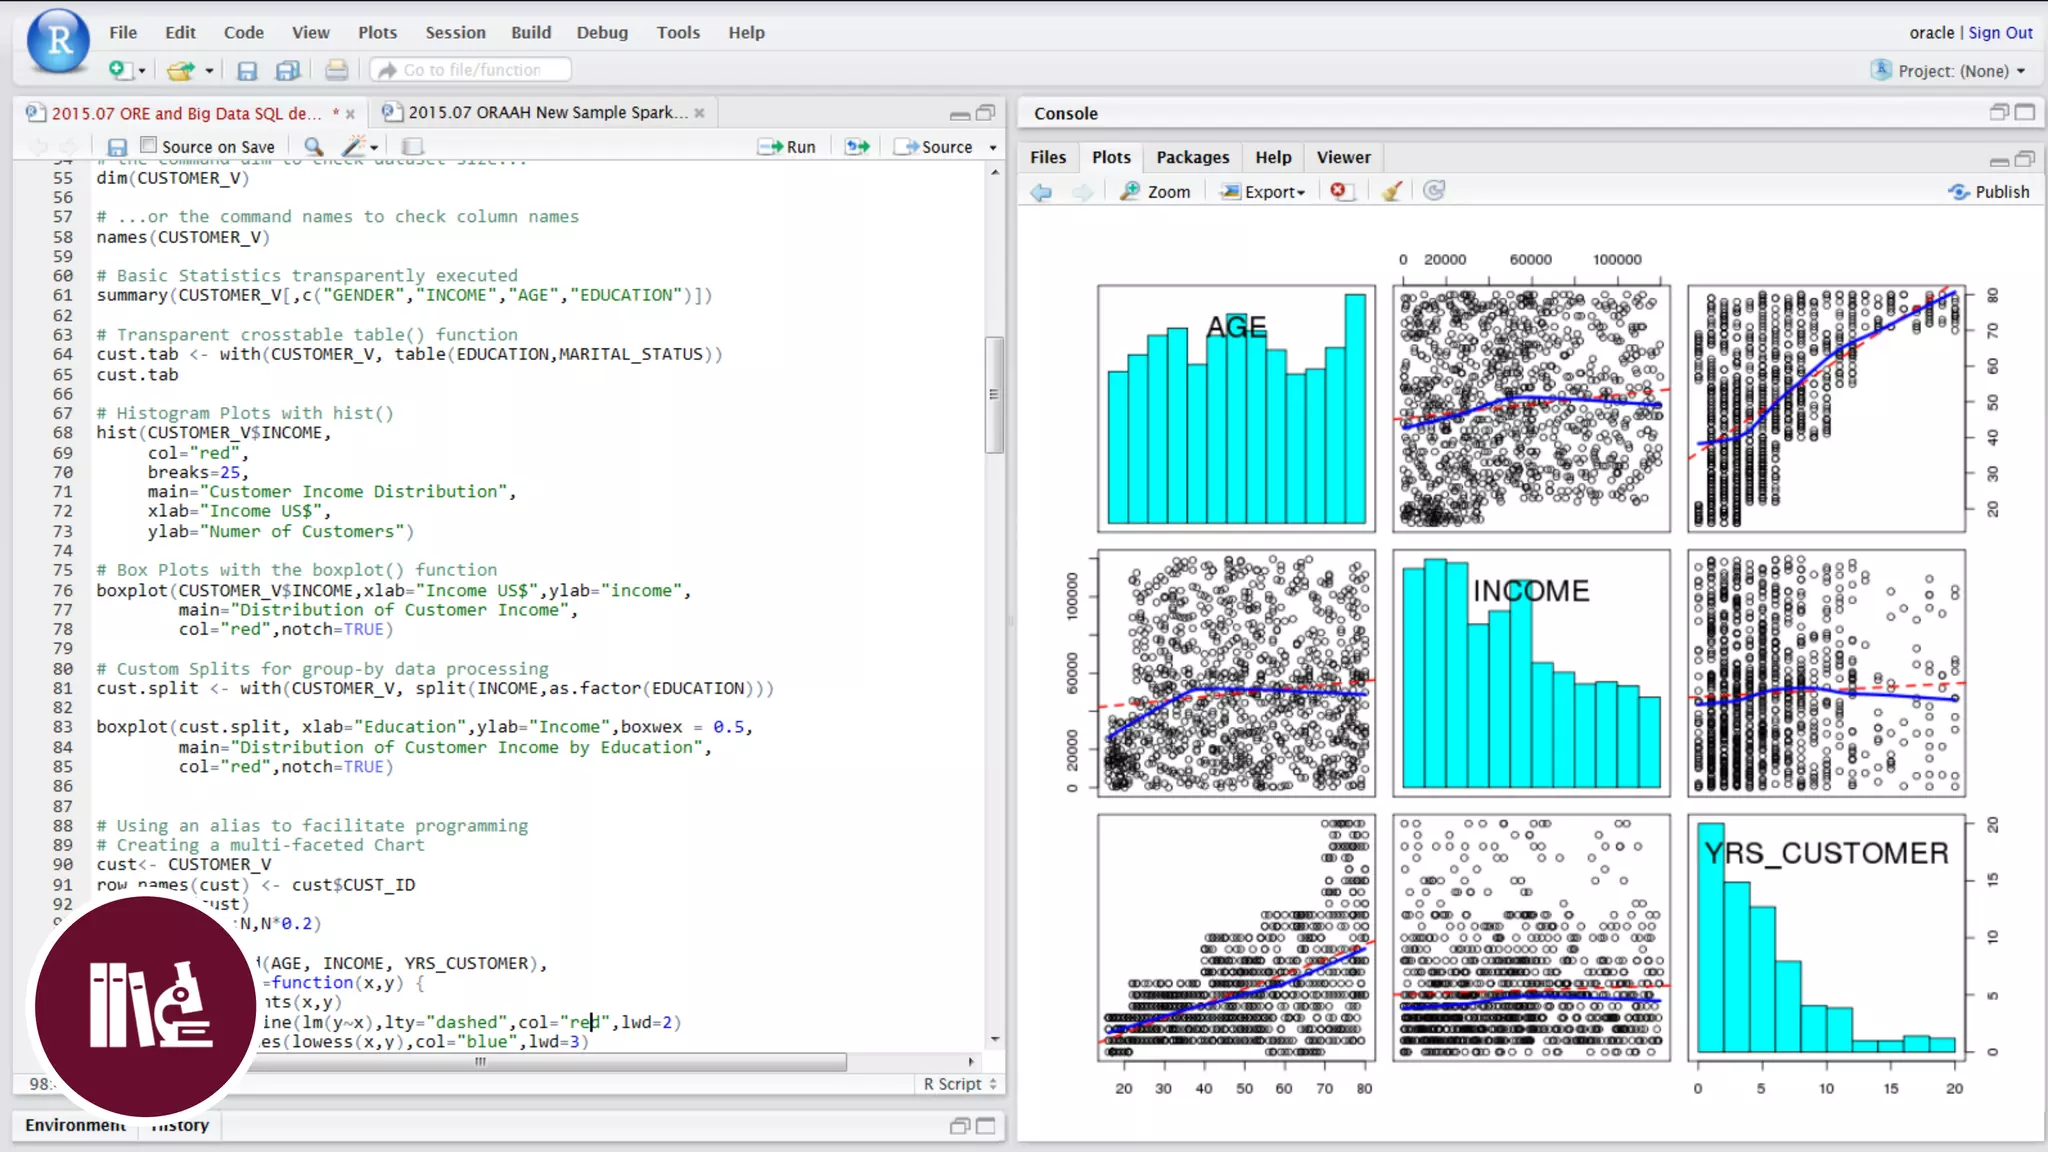Click the open file folder icon
Image resolution: width=2048 pixels, height=1152 pixels.
tap(180, 70)
